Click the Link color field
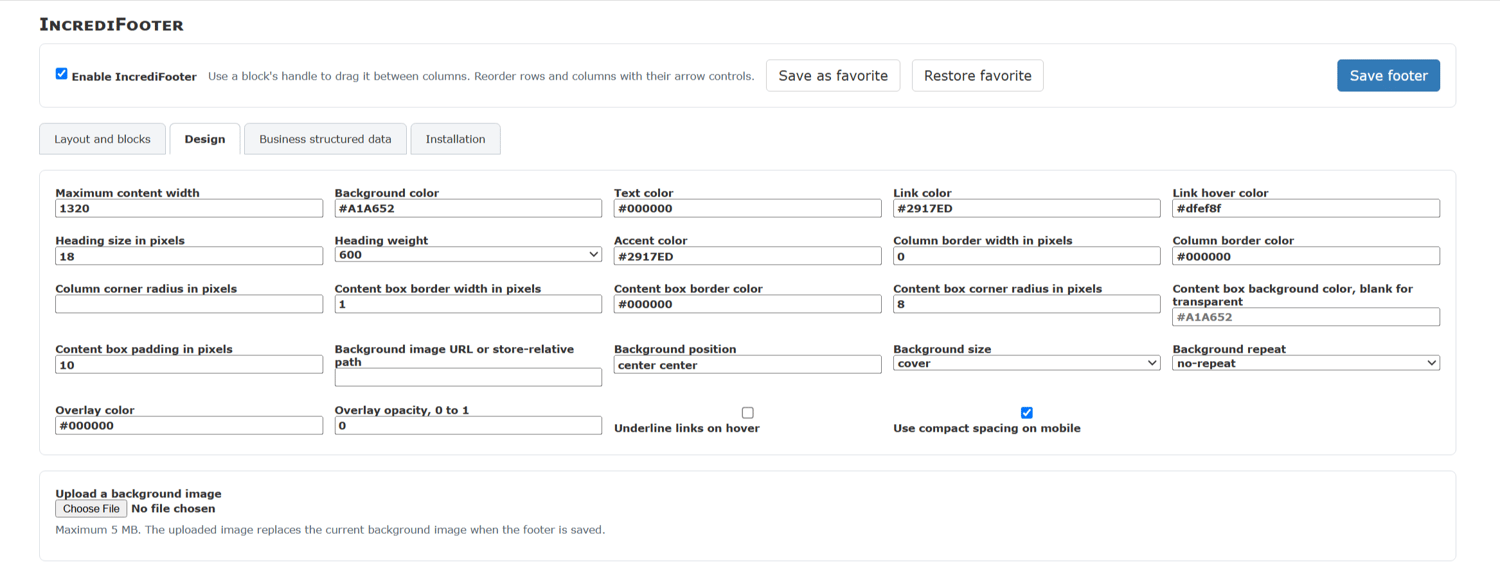Image resolution: width=1500 pixels, height=584 pixels. [1026, 209]
